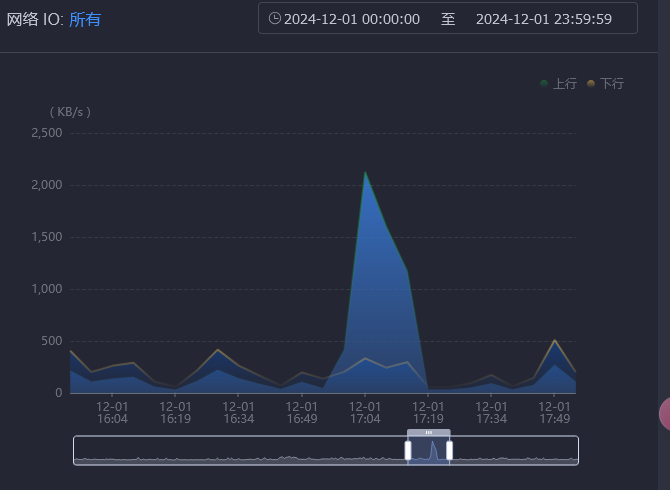Click the 12-01 16:04 axis label
The width and height of the screenshot is (670, 490).
[112, 413]
